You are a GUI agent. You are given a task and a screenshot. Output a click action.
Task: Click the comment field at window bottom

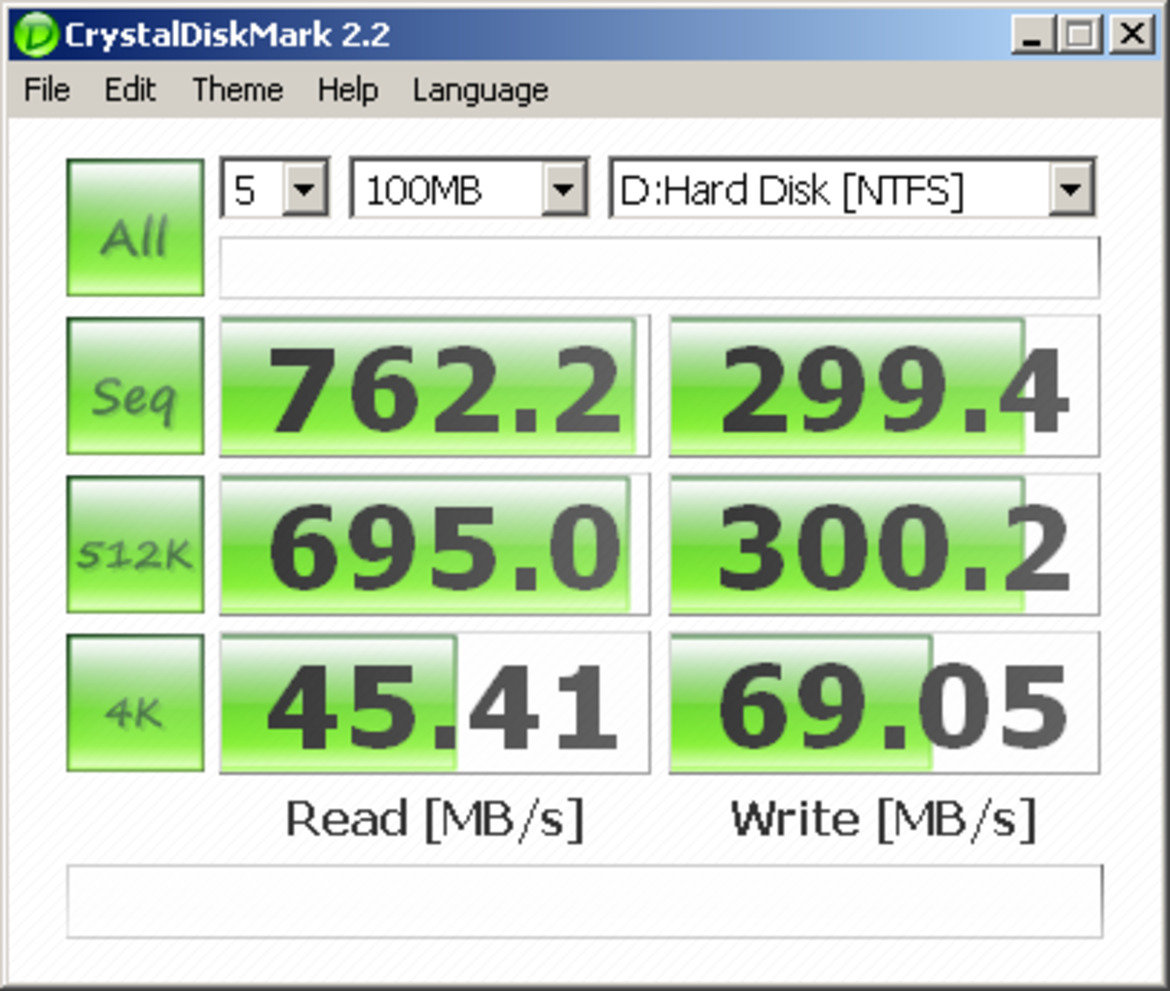point(585,899)
